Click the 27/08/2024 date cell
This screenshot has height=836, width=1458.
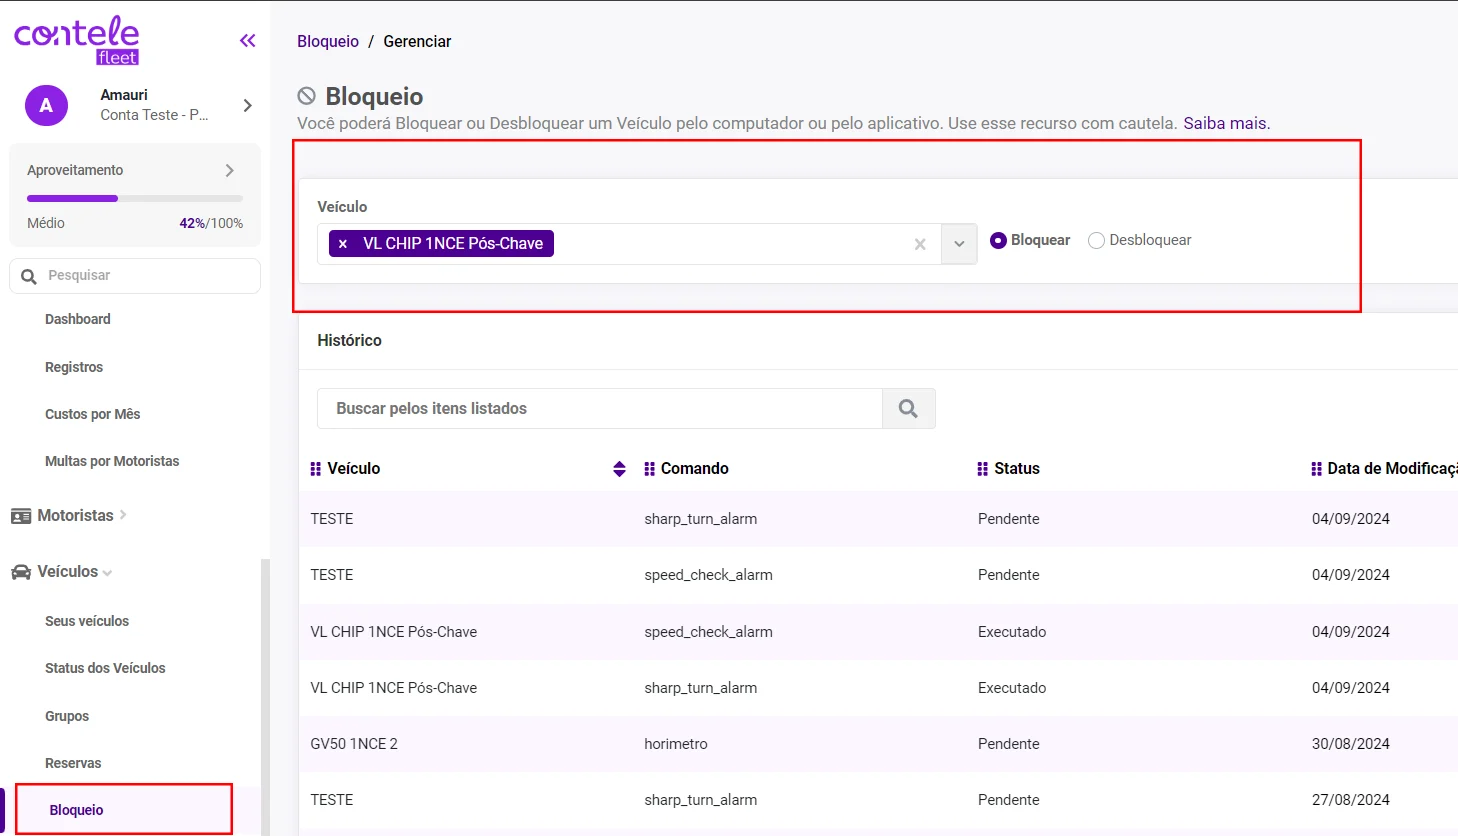(x=1351, y=800)
